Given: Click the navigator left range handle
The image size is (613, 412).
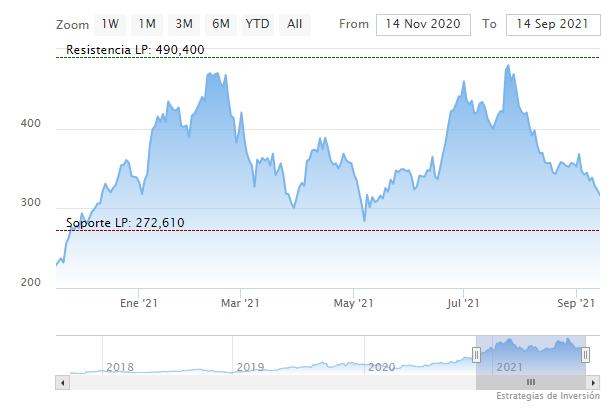Looking at the screenshot, I should [476, 354].
